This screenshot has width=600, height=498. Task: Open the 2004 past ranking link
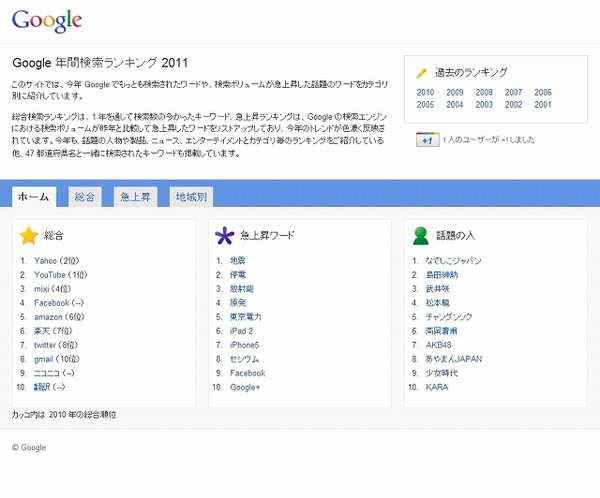(x=455, y=104)
